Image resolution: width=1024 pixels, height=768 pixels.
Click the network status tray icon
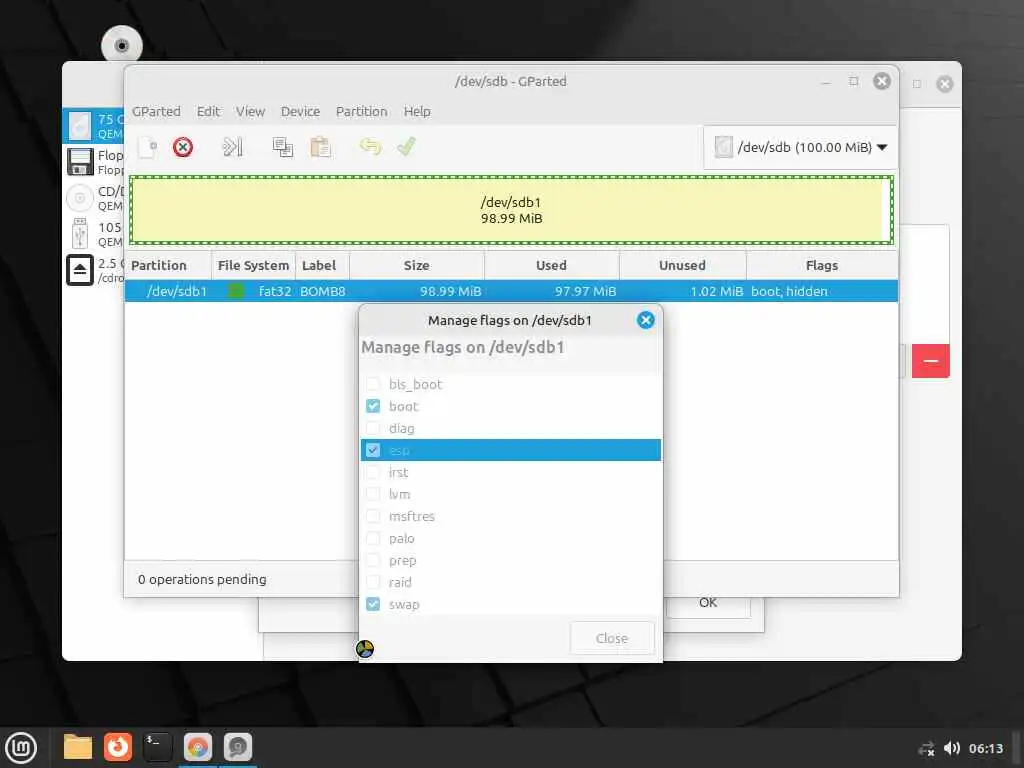pyautogui.click(x=926, y=748)
